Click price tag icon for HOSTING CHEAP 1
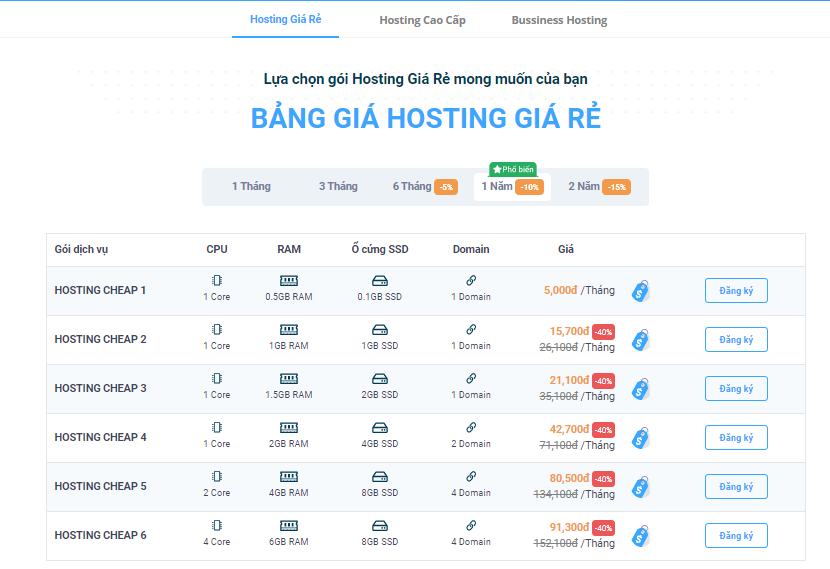This screenshot has height=569, width=830. [640, 291]
